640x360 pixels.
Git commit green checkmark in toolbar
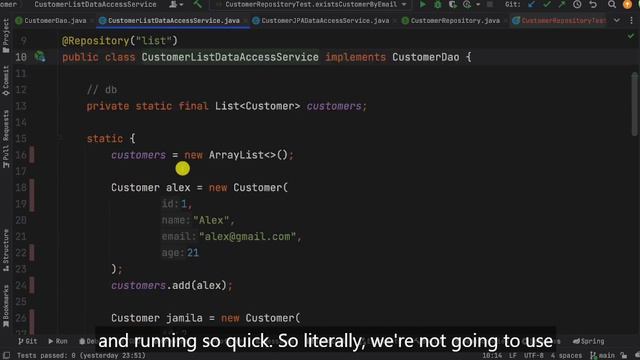(547, 4)
